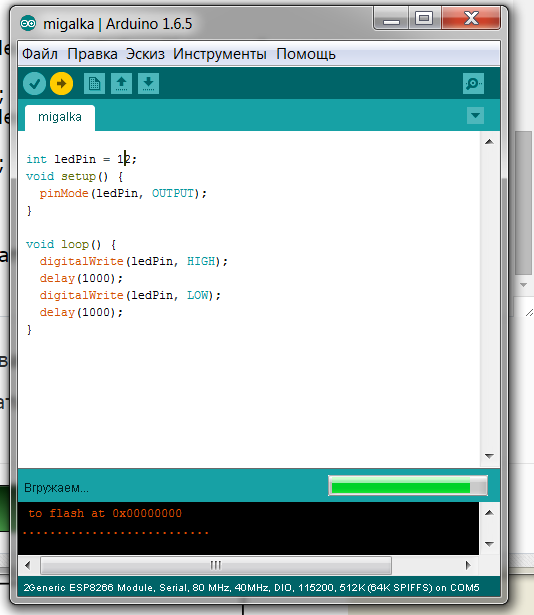Open the Serial Monitor magnifier icon
The image size is (534, 615).
(473, 84)
